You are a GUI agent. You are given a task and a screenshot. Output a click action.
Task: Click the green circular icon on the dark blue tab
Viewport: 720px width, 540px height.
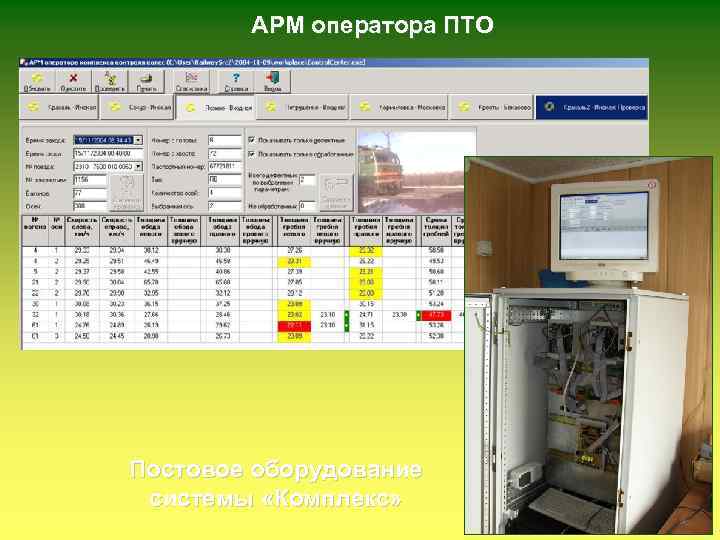[x=549, y=107]
